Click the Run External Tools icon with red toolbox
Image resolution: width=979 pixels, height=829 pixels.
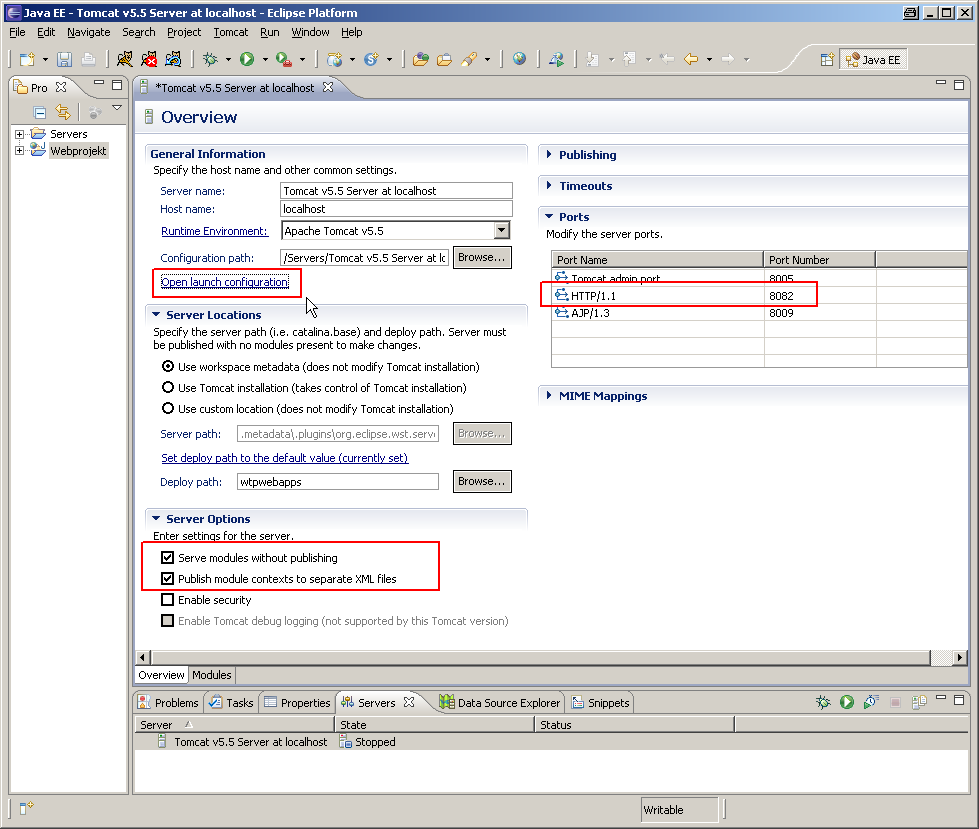(284, 59)
